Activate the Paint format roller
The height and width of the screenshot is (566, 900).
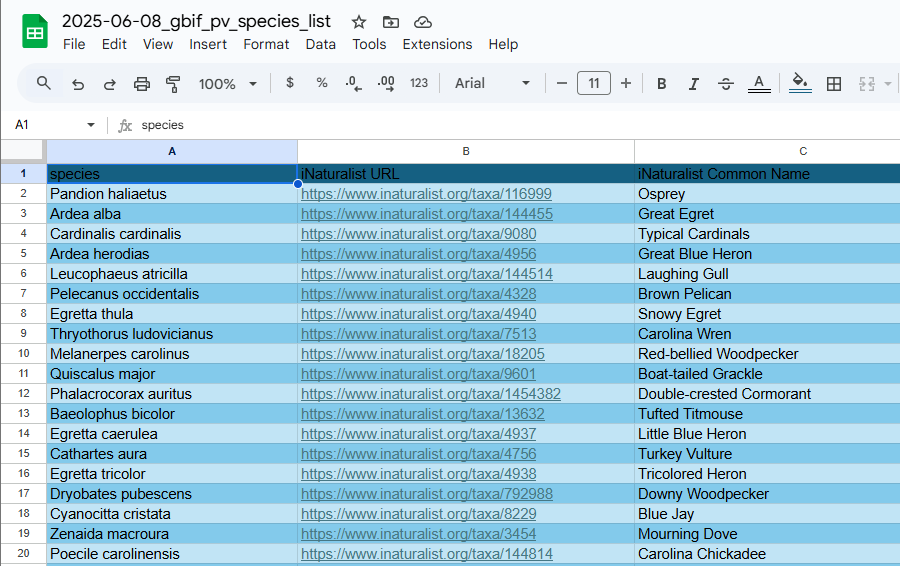173,84
